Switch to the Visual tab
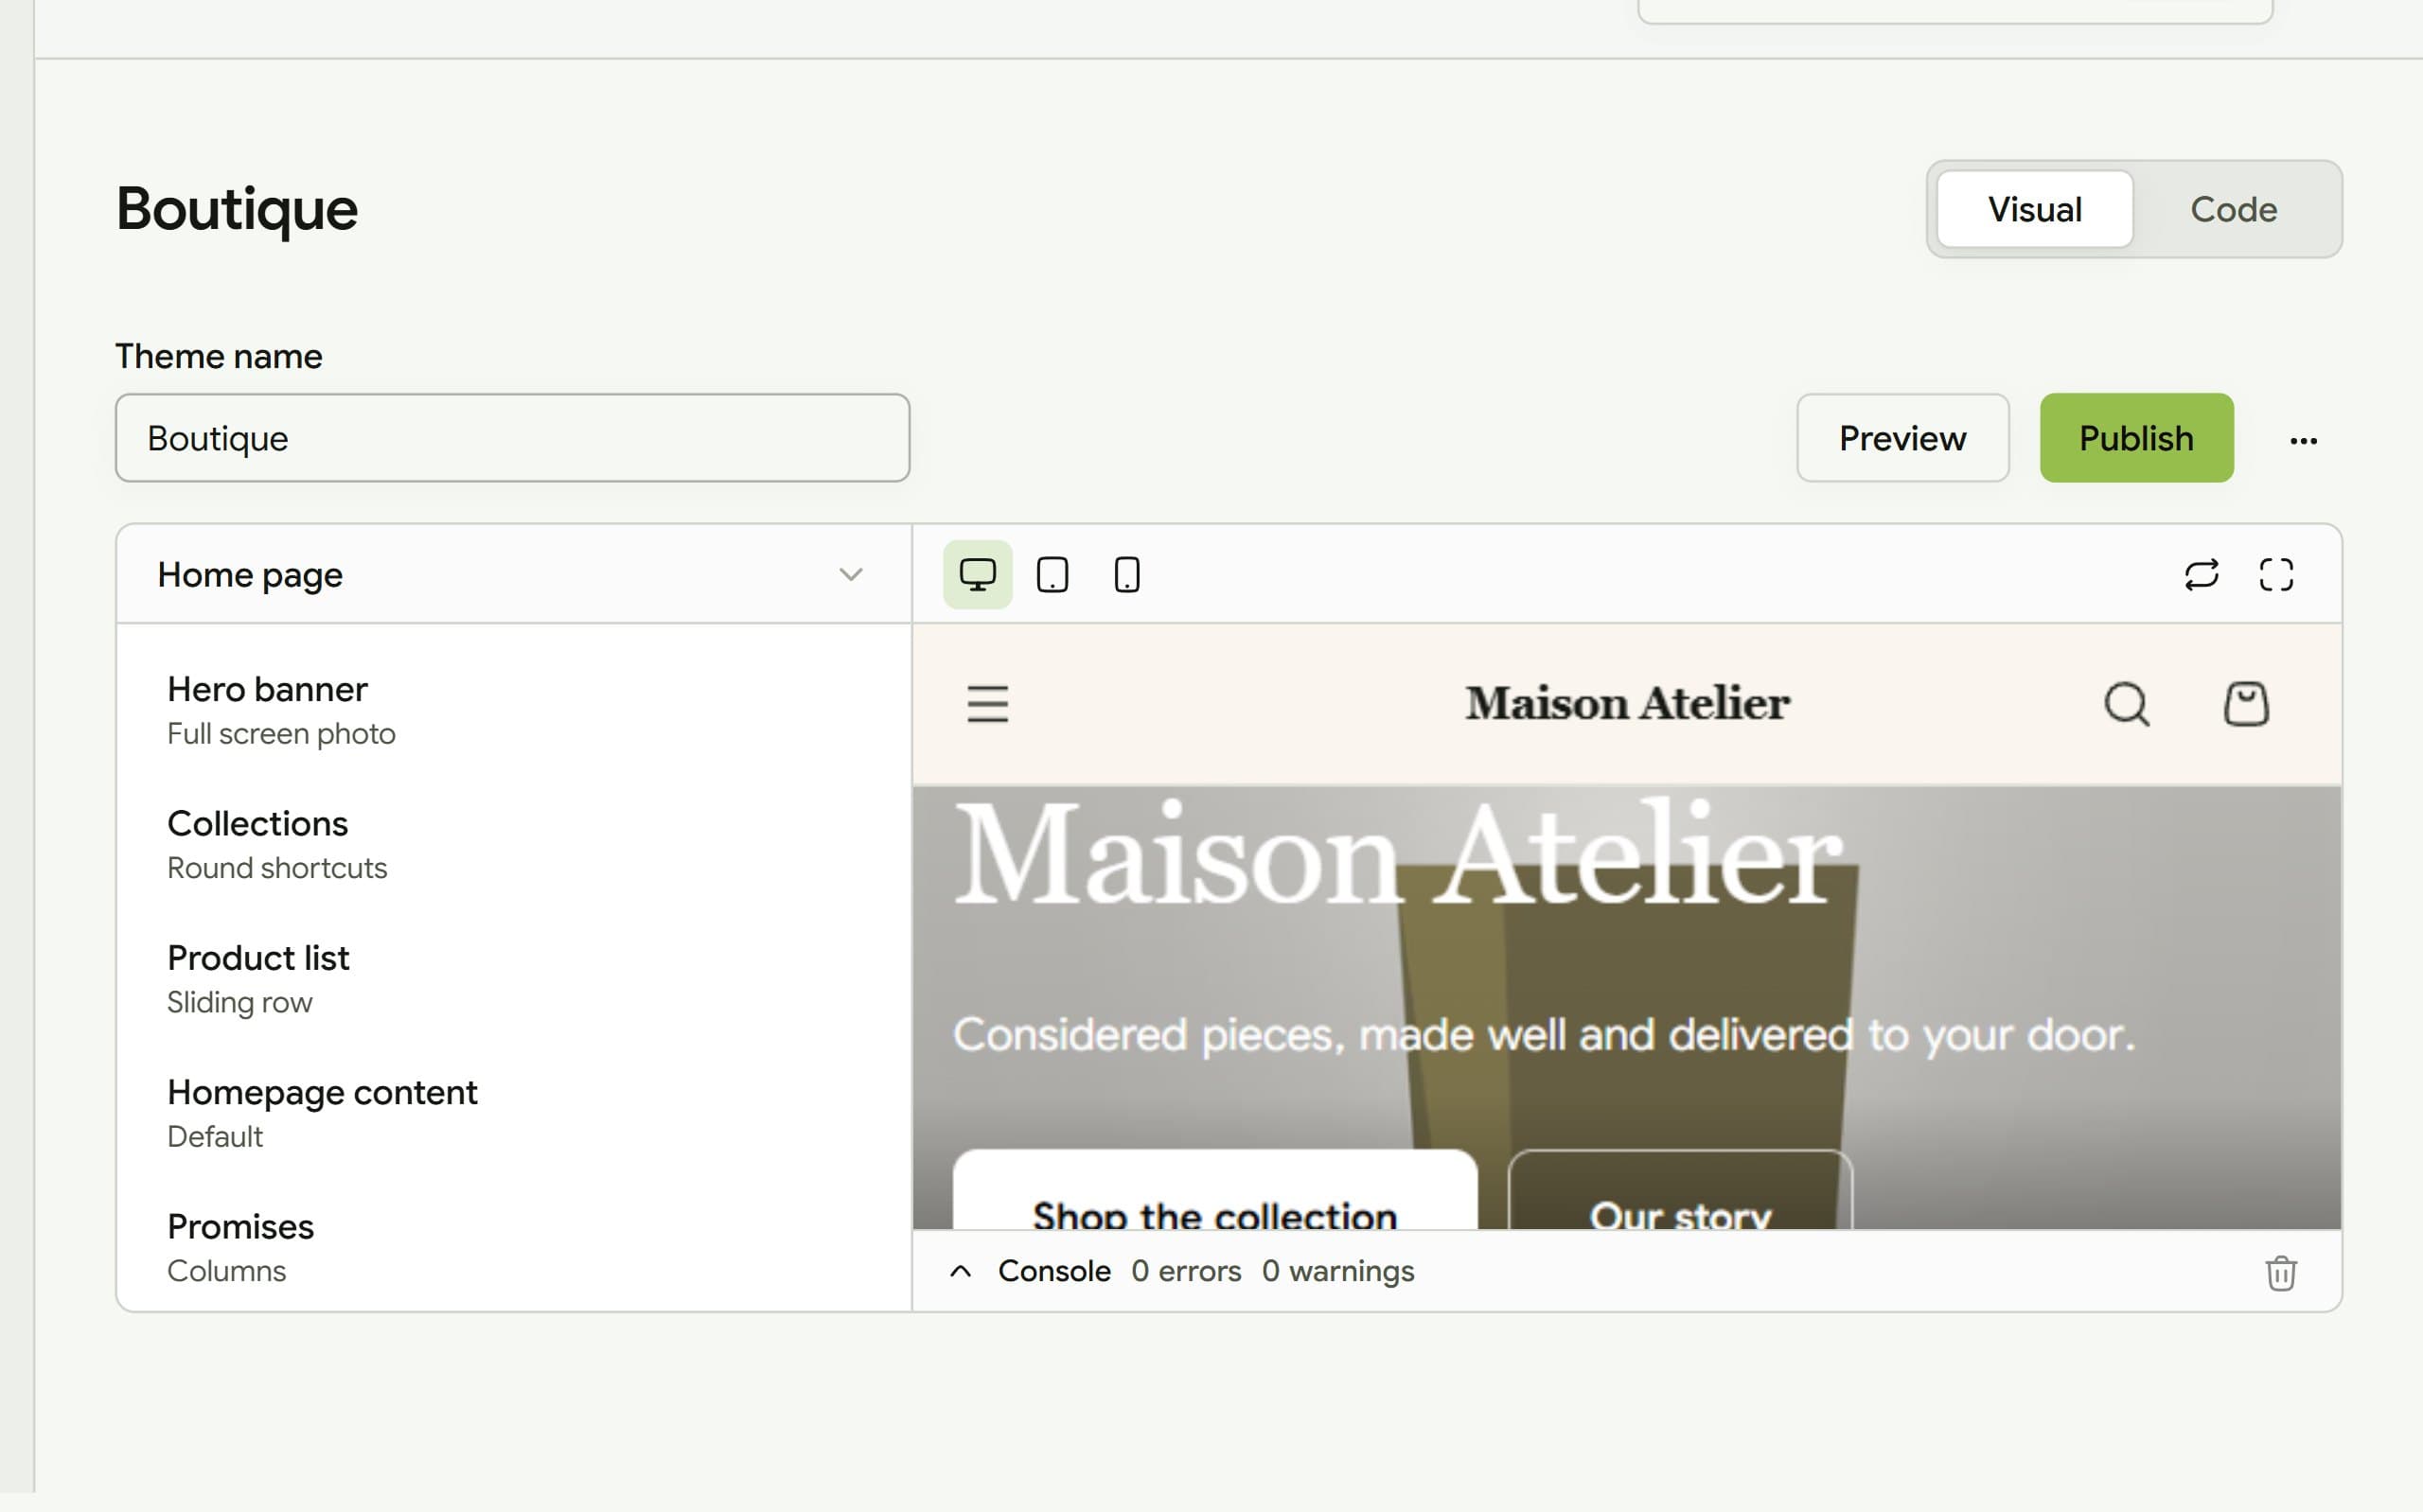This screenshot has height=1512, width=2423. (x=2034, y=210)
